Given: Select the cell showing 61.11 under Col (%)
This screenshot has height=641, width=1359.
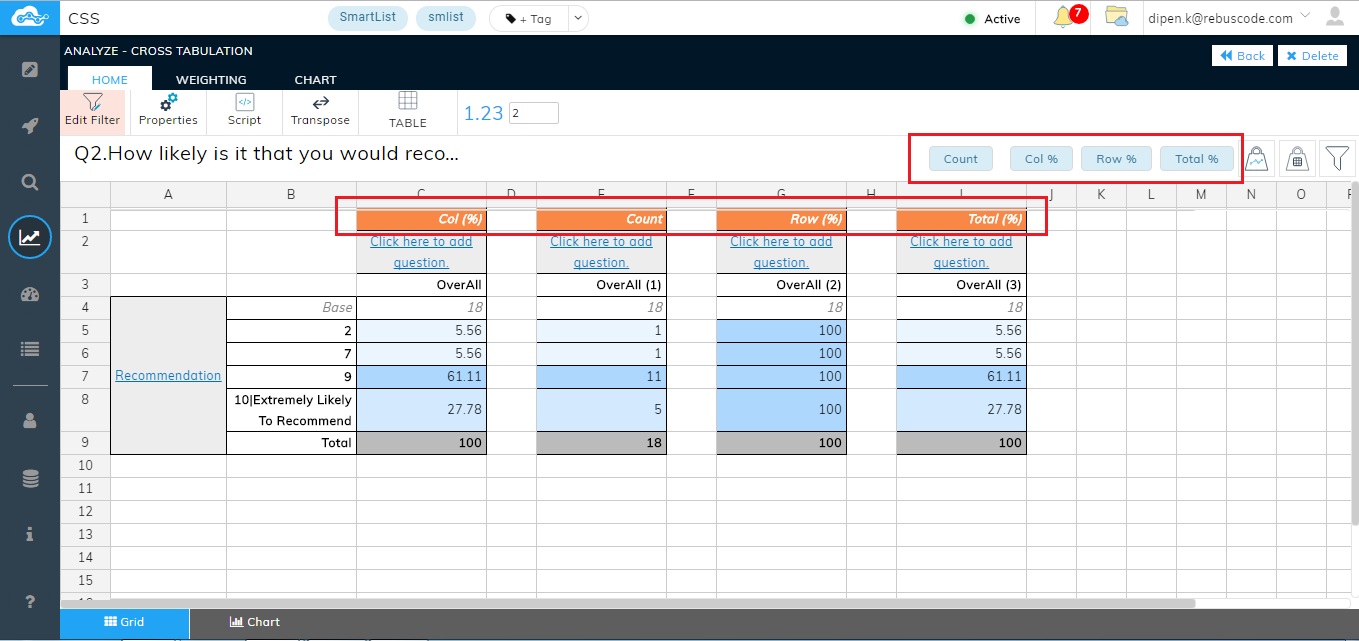Looking at the screenshot, I should tap(421, 377).
